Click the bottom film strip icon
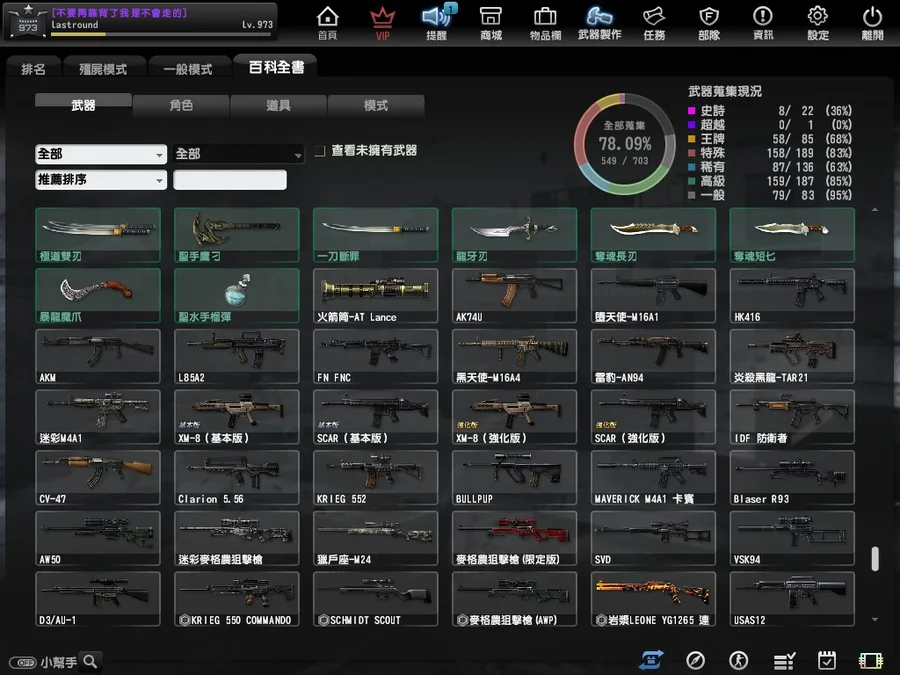 [871, 661]
